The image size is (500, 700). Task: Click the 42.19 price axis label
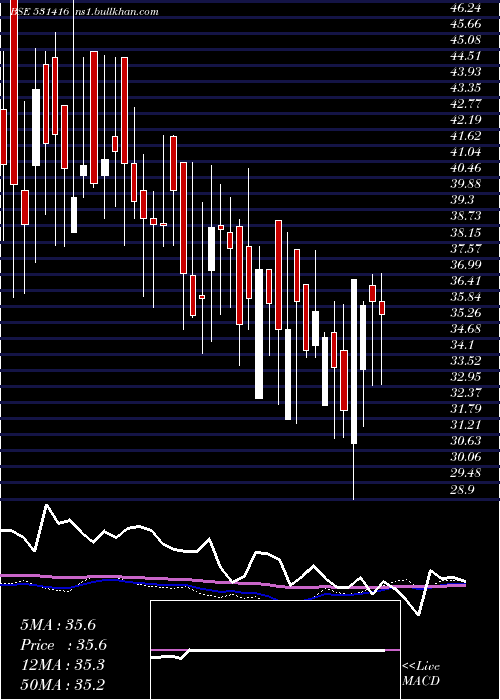point(465,120)
